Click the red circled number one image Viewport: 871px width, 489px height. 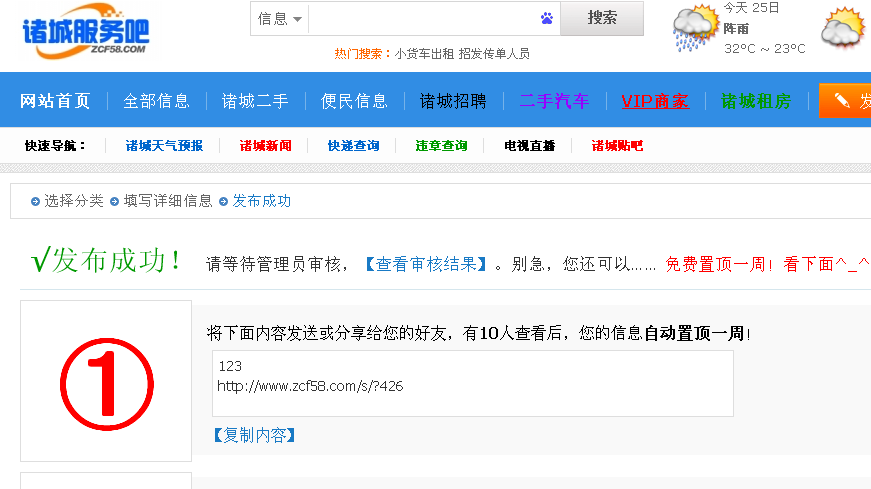click(106, 384)
